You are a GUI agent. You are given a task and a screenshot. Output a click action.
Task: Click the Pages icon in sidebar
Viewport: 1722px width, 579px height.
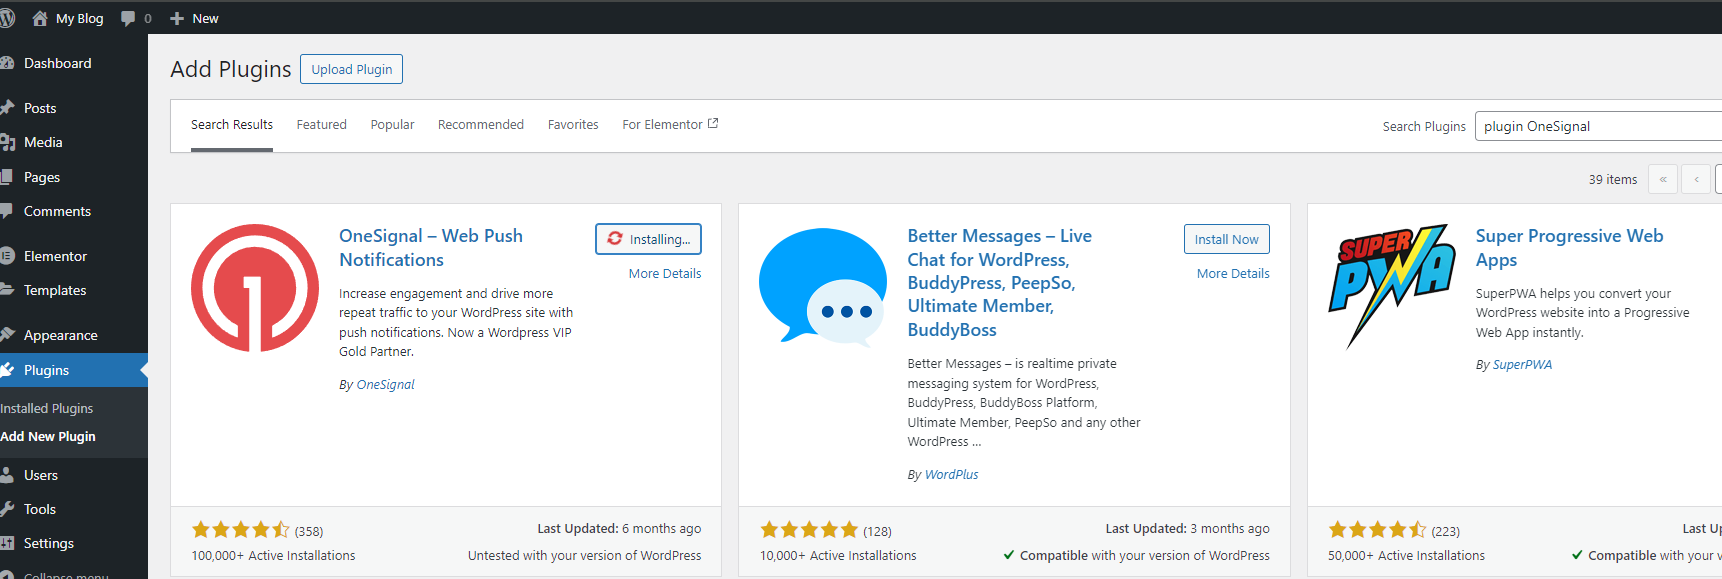click(x=7, y=177)
